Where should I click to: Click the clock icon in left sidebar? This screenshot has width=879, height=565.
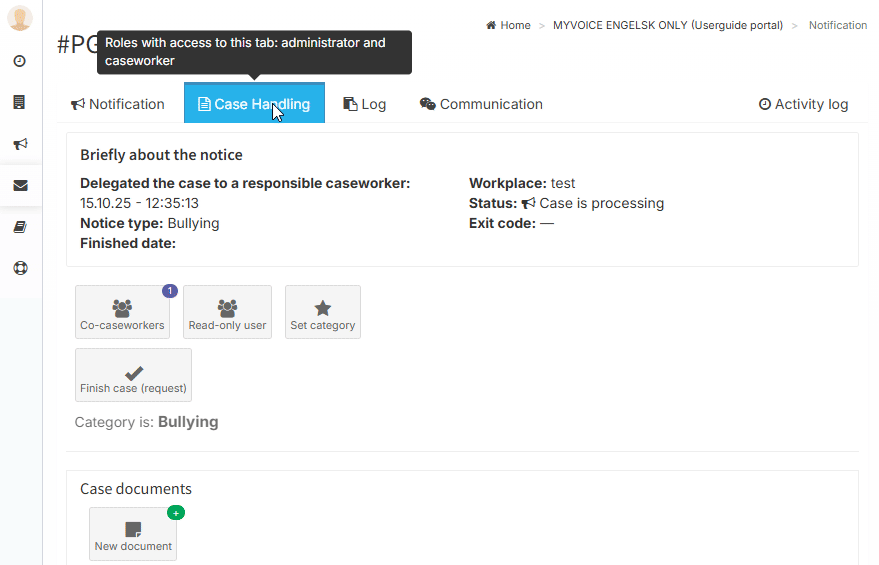tap(20, 61)
